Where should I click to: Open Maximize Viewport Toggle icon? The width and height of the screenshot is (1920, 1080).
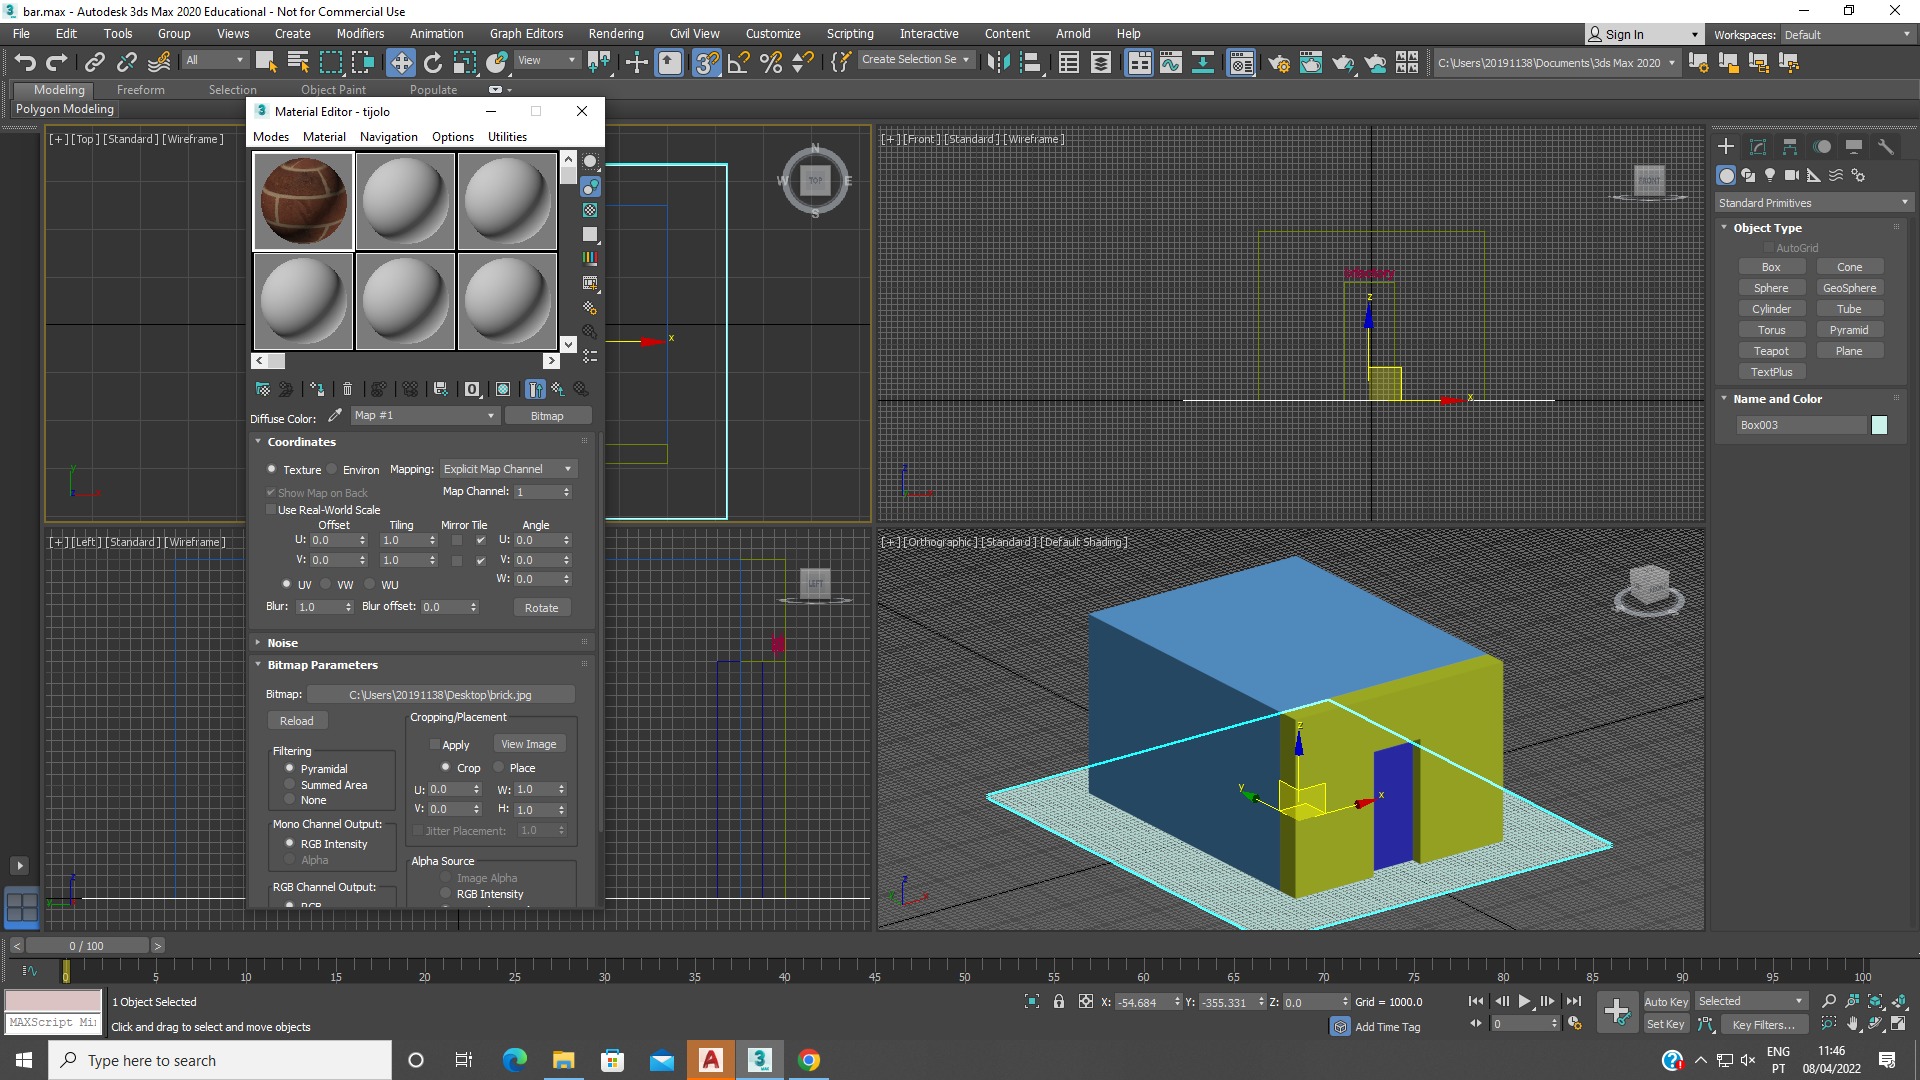[x=1898, y=1024]
